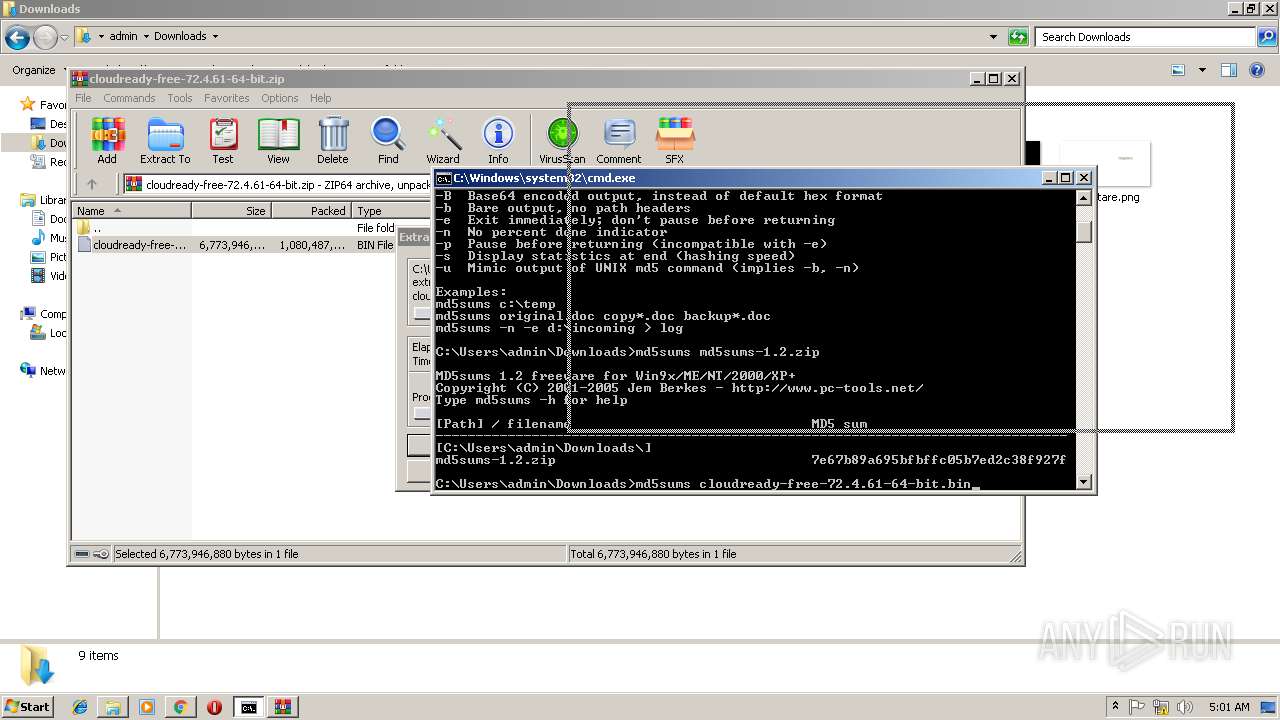Screen dimensions: 1280x720
Task: Click Explorer Back navigation button
Action: (17, 37)
